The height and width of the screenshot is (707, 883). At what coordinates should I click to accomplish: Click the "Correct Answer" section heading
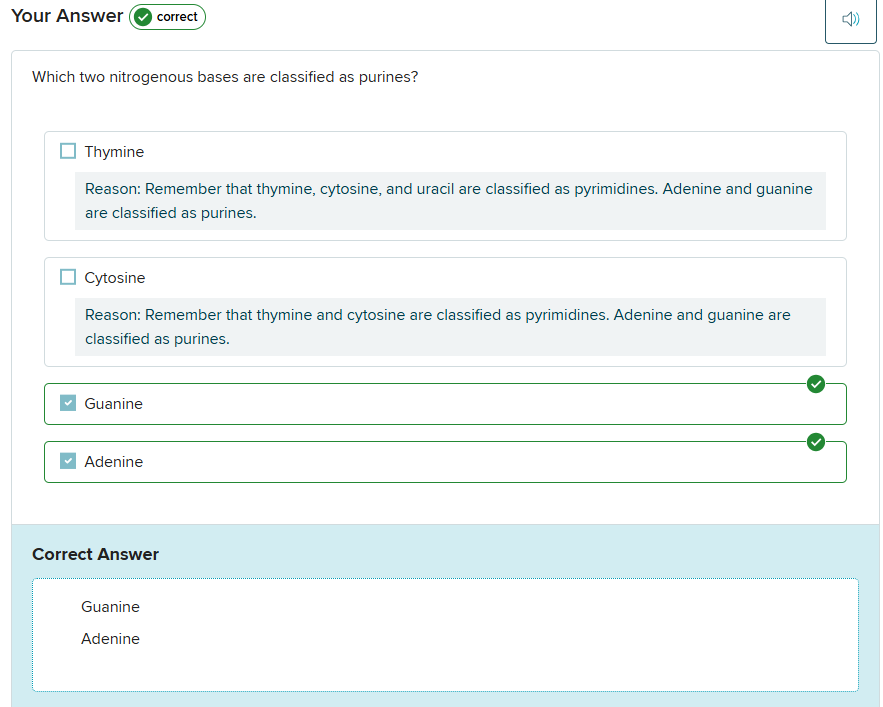95,554
